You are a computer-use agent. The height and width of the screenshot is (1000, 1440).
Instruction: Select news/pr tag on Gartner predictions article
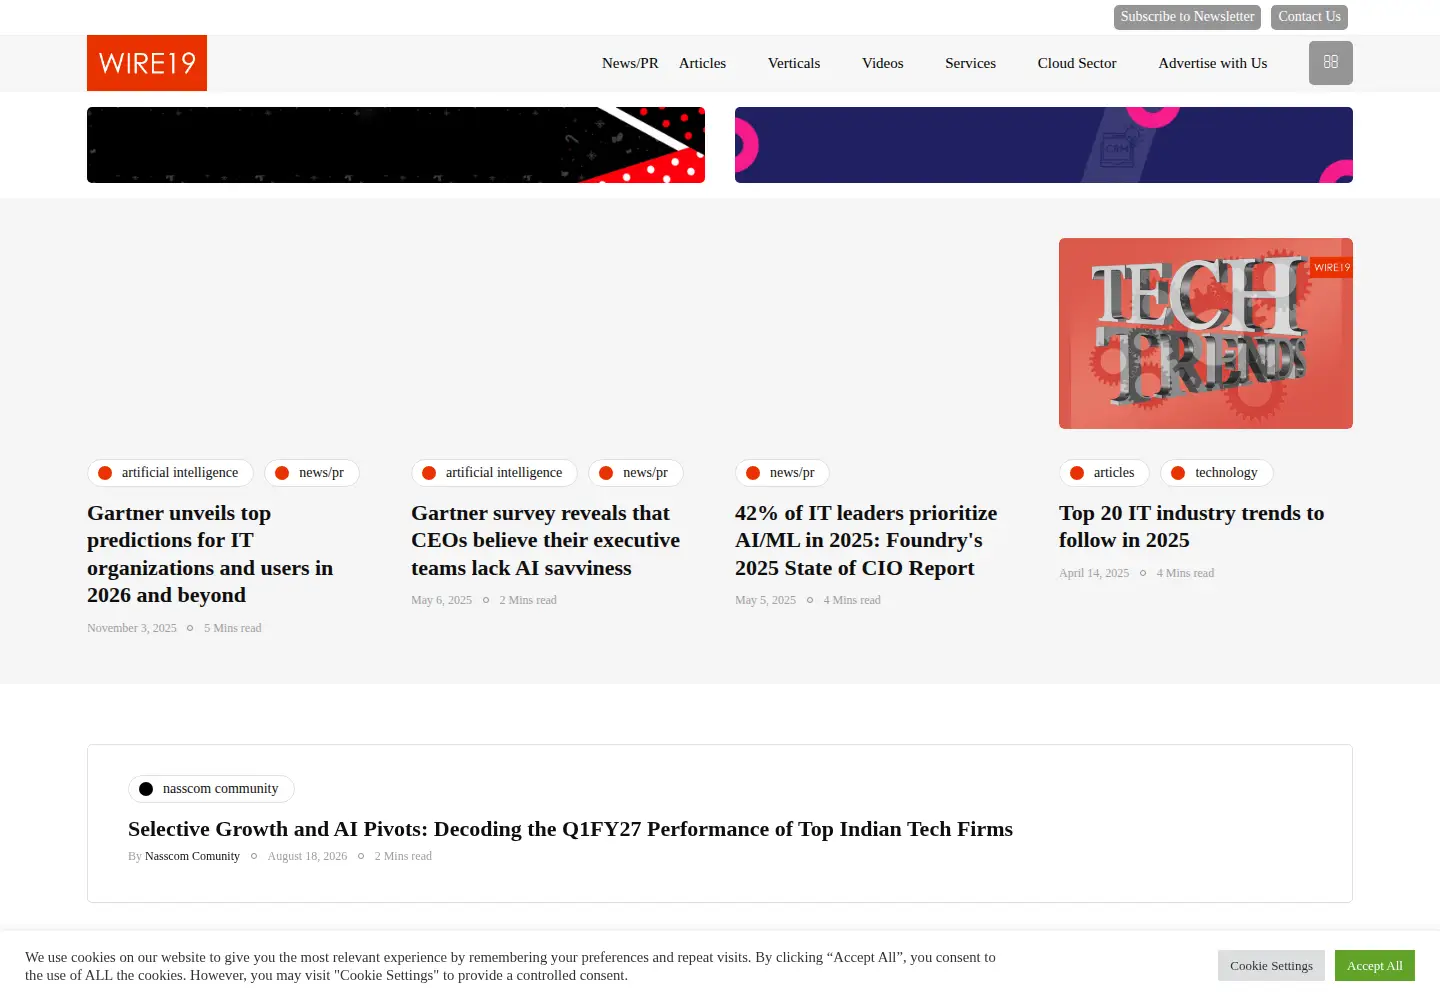click(312, 473)
